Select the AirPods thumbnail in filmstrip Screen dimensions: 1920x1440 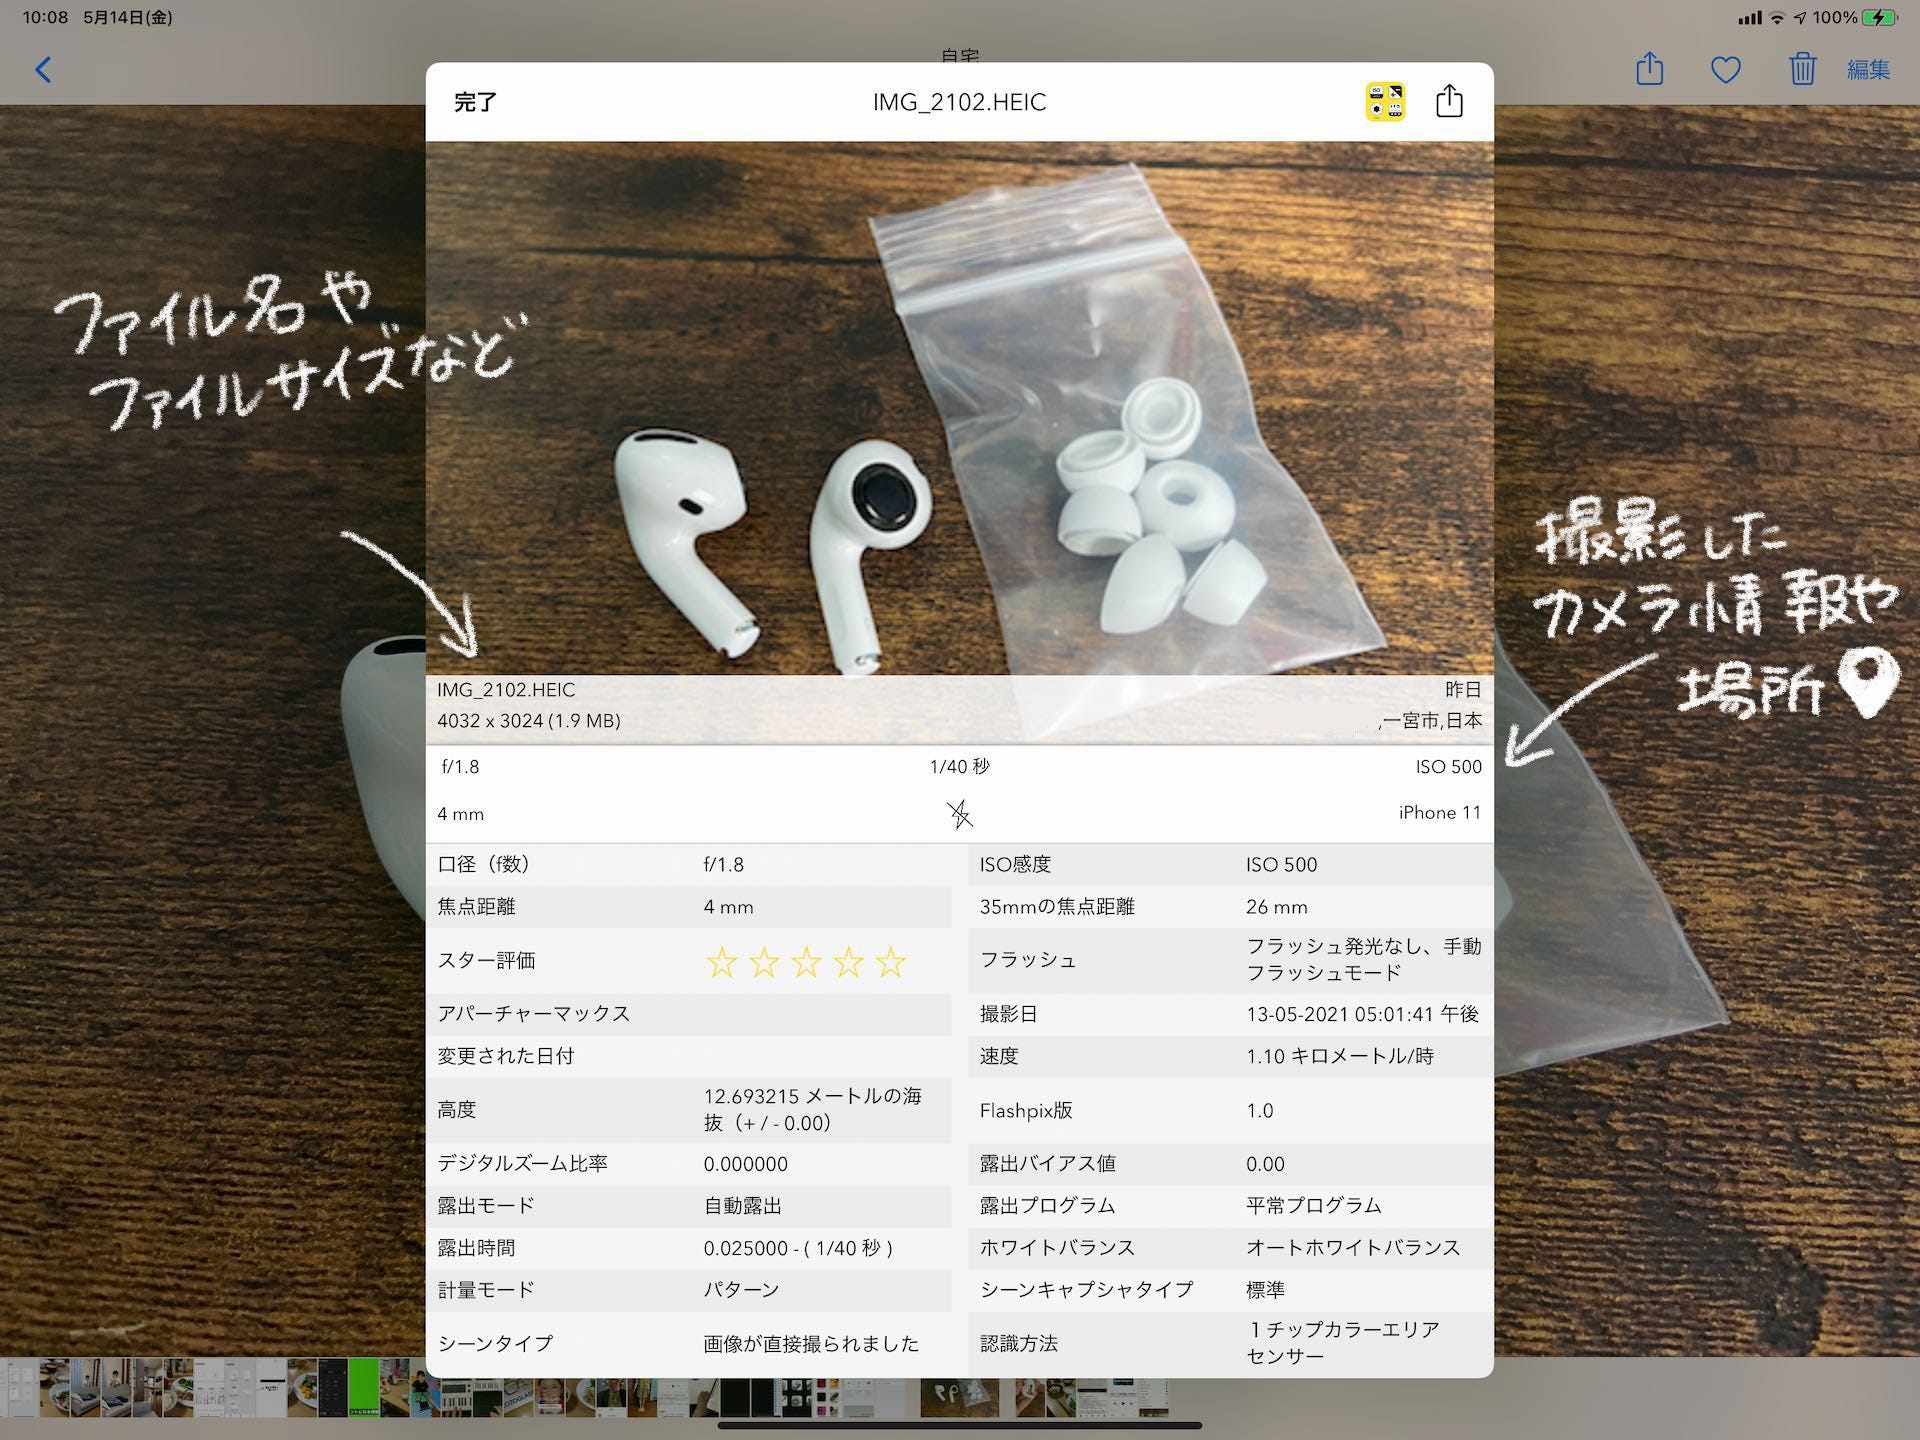pyautogui.click(x=958, y=1397)
